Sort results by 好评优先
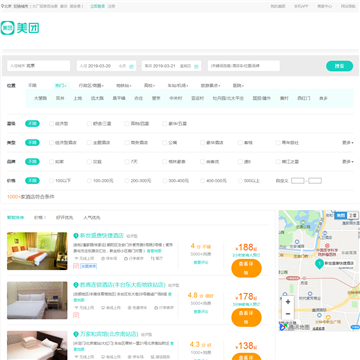The image size is (360, 360). pos(64,218)
